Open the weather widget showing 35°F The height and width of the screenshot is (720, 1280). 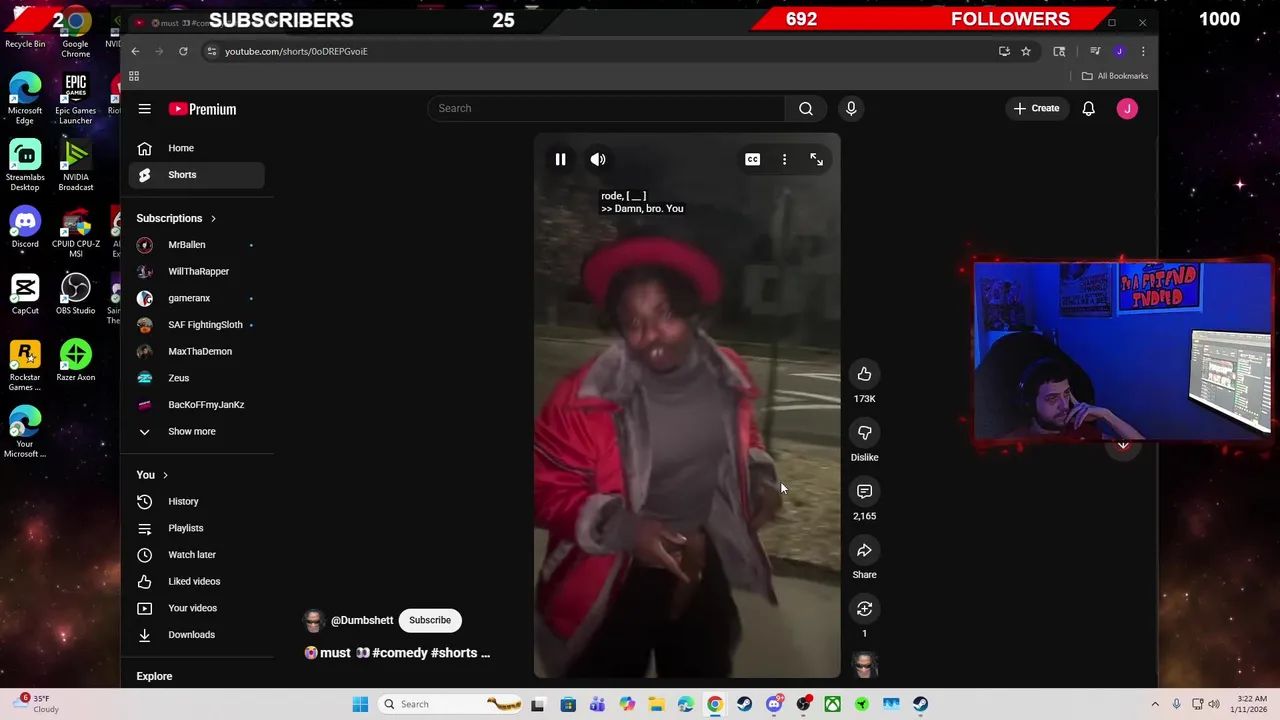tap(37, 704)
